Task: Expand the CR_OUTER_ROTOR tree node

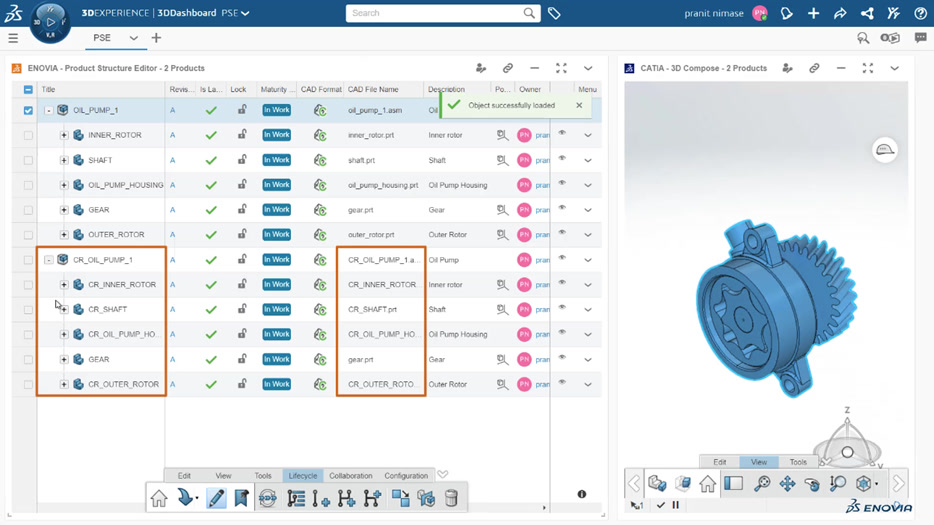Action: (x=64, y=384)
